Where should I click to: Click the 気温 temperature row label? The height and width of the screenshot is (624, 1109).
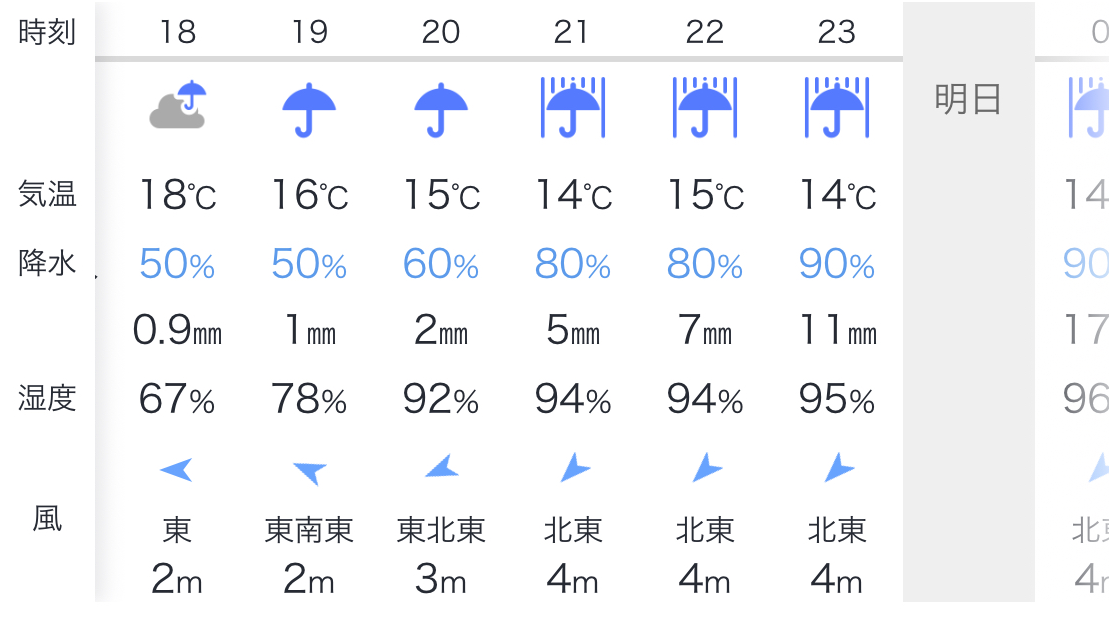pyautogui.click(x=47, y=194)
